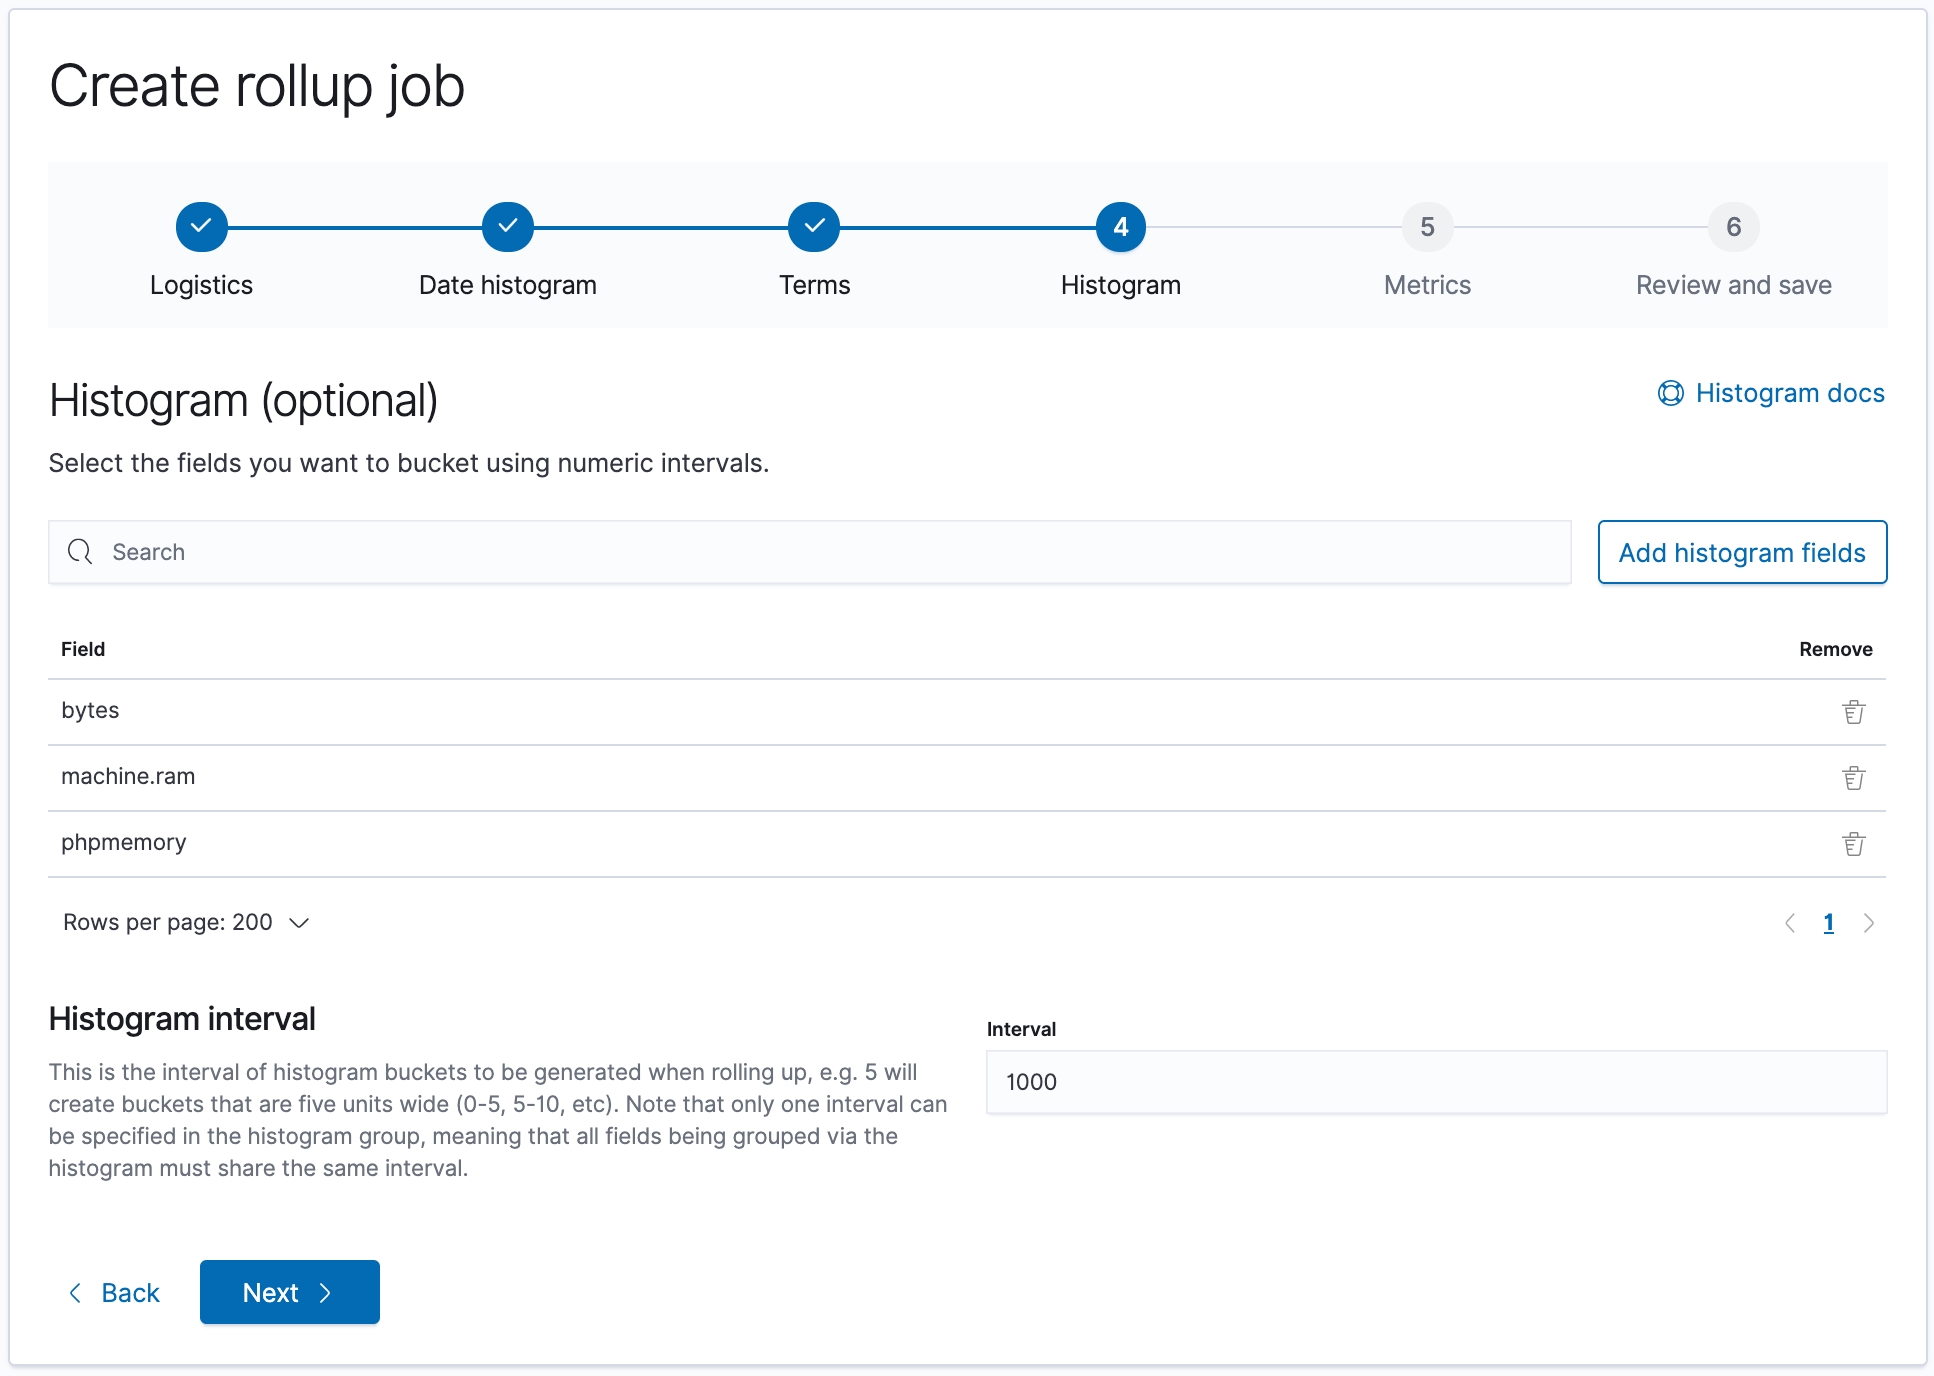Click the Next button
The height and width of the screenshot is (1376, 1934).
click(x=289, y=1292)
